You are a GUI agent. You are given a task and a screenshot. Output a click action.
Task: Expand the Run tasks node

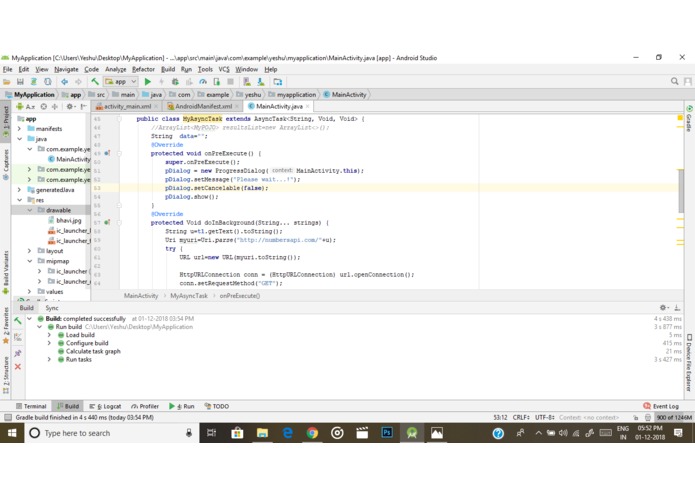(x=49, y=360)
